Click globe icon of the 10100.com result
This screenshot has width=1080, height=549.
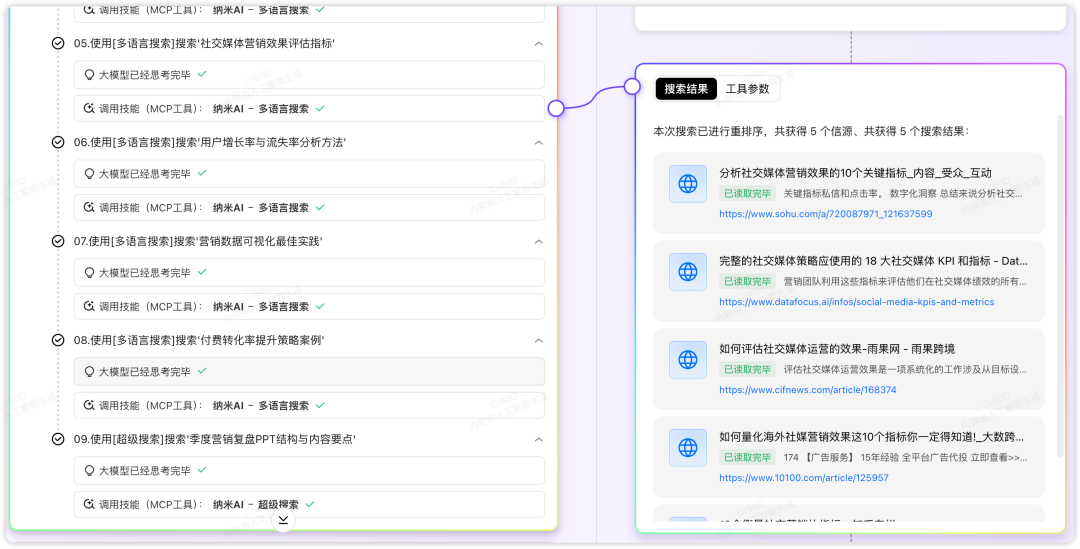point(688,448)
